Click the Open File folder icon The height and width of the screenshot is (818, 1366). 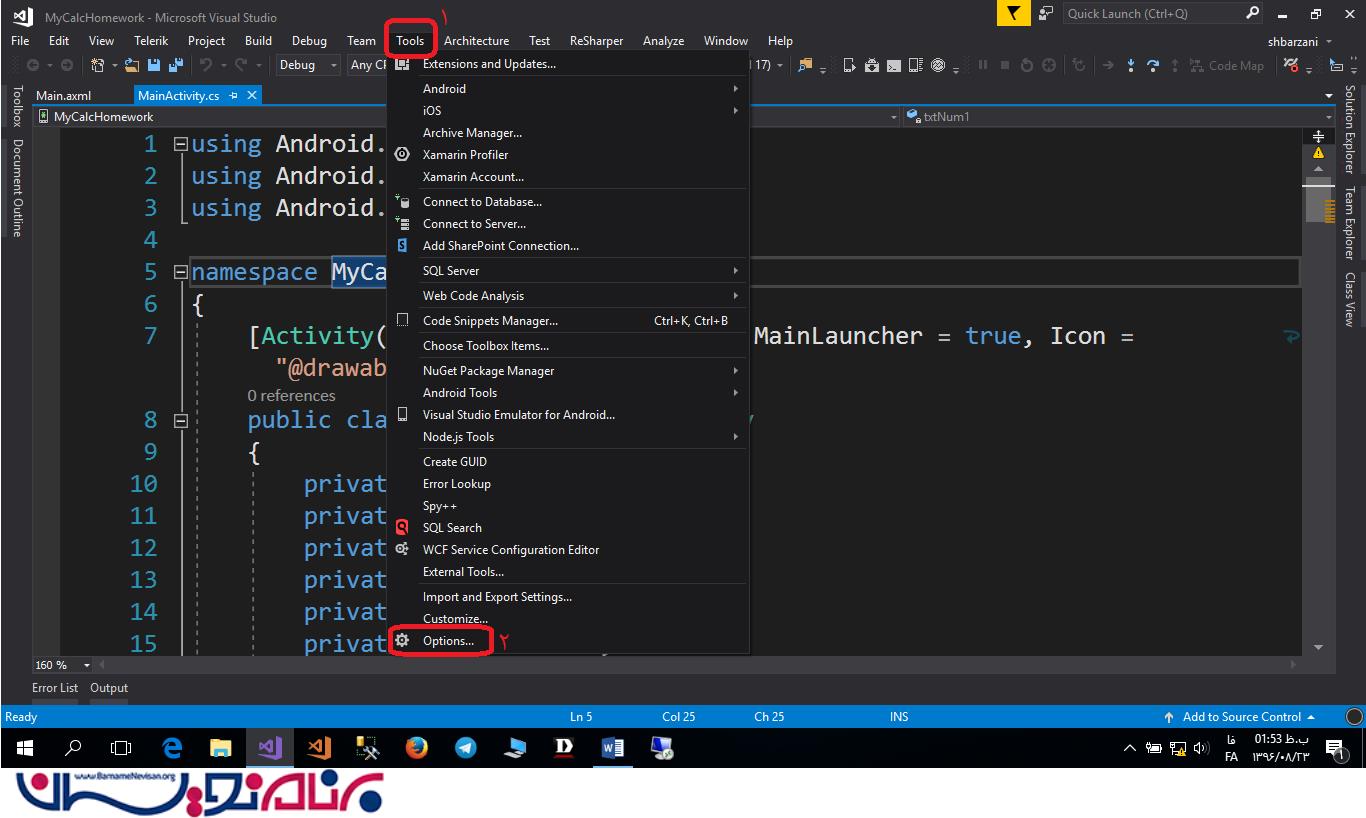132,66
